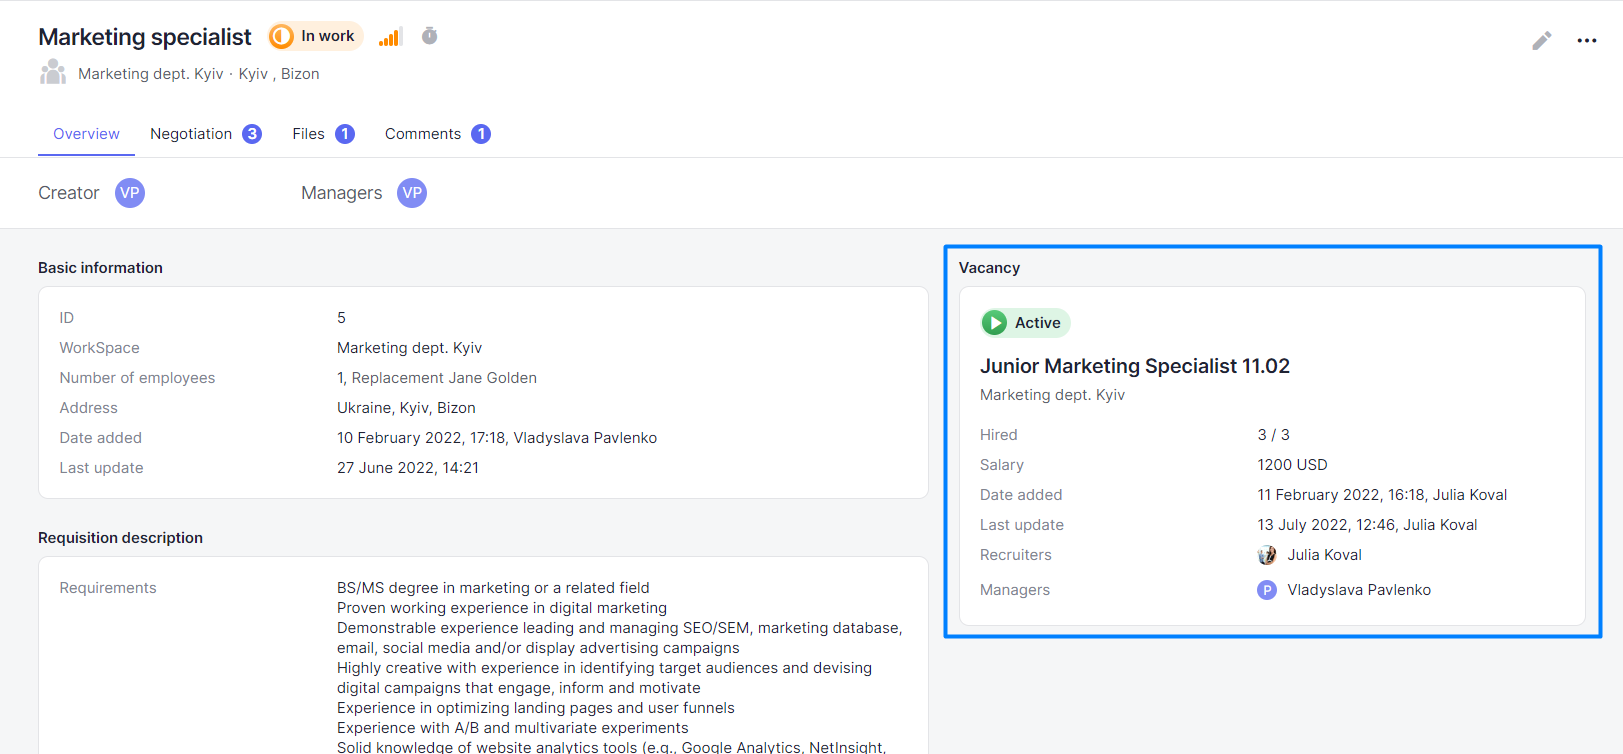This screenshot has width=1623, height=754.
Task: Click the department group icon near Marketing dept.
Action: [53, 73]
